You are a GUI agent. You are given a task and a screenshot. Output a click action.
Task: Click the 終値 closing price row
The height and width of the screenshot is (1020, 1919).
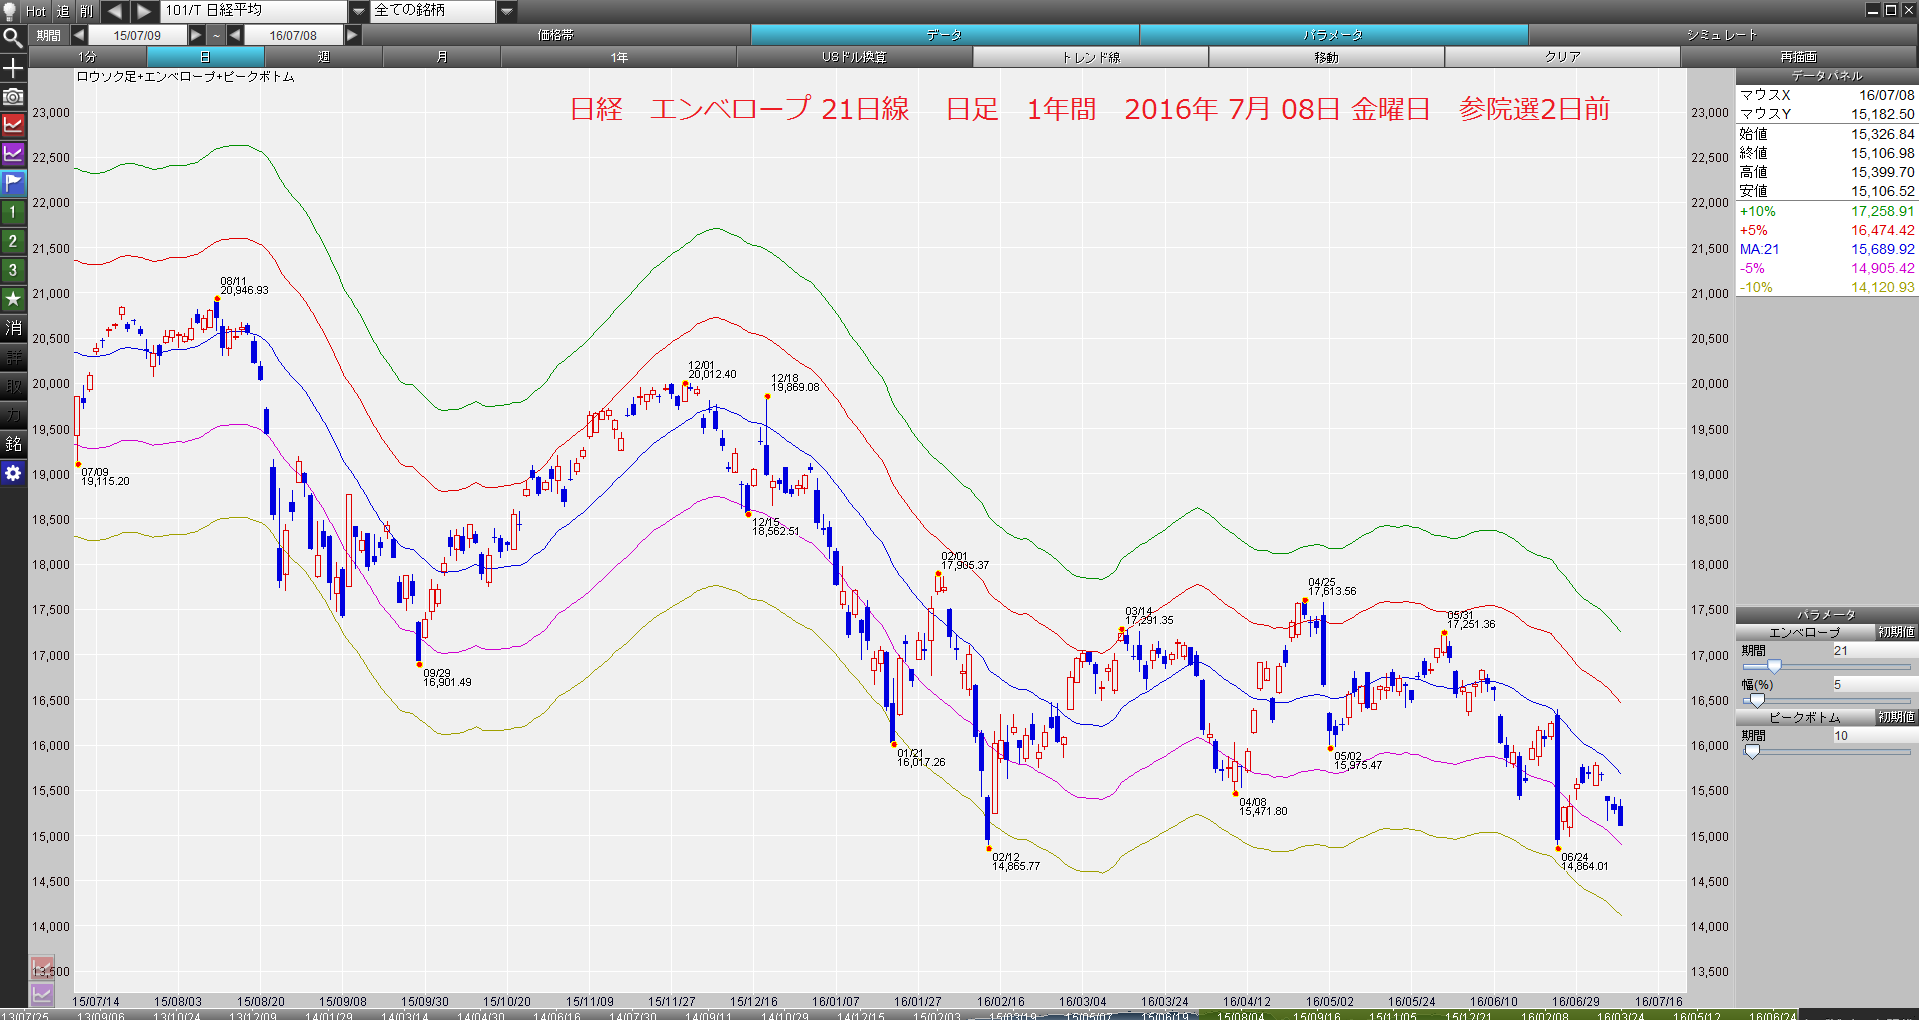point(1826,153)
